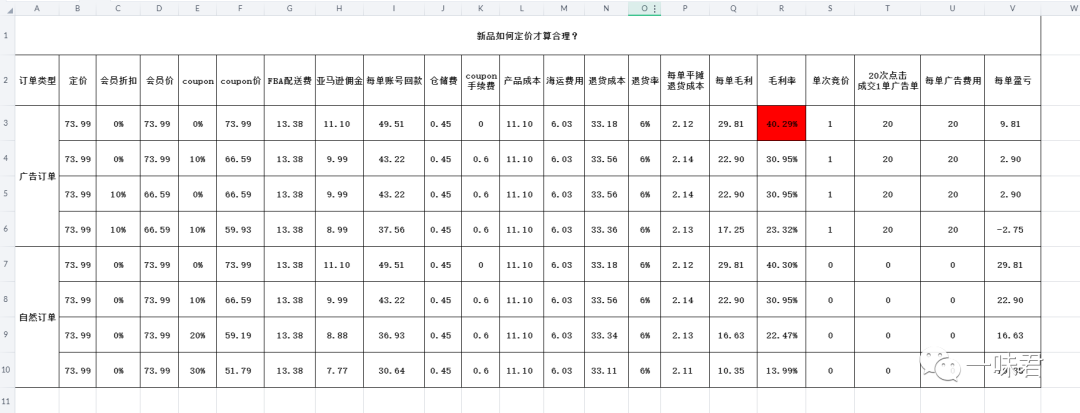Click the 40.30% 毛利率 cell
The height and width of the screenshot is (413, 1080).
[781, 264]
